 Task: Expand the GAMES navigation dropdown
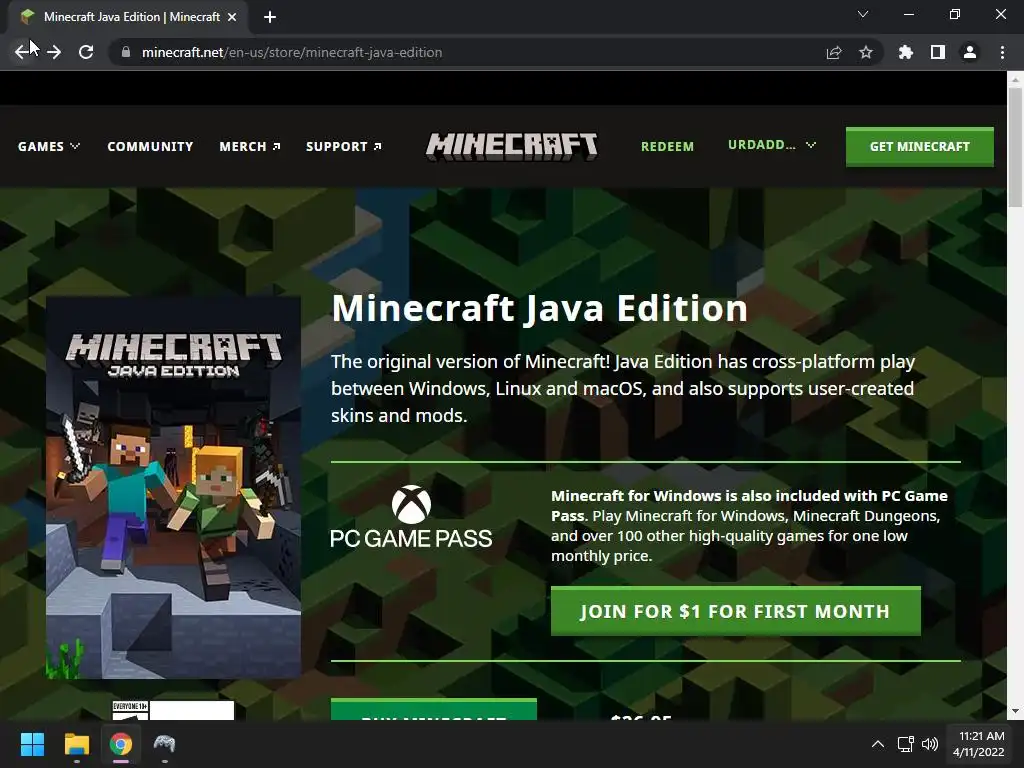pos(49,146)
